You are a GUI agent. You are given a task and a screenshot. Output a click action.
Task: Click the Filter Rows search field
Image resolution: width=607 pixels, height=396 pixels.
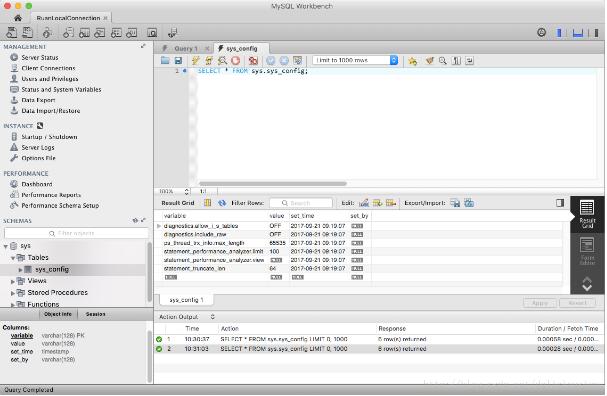[301, 203]
